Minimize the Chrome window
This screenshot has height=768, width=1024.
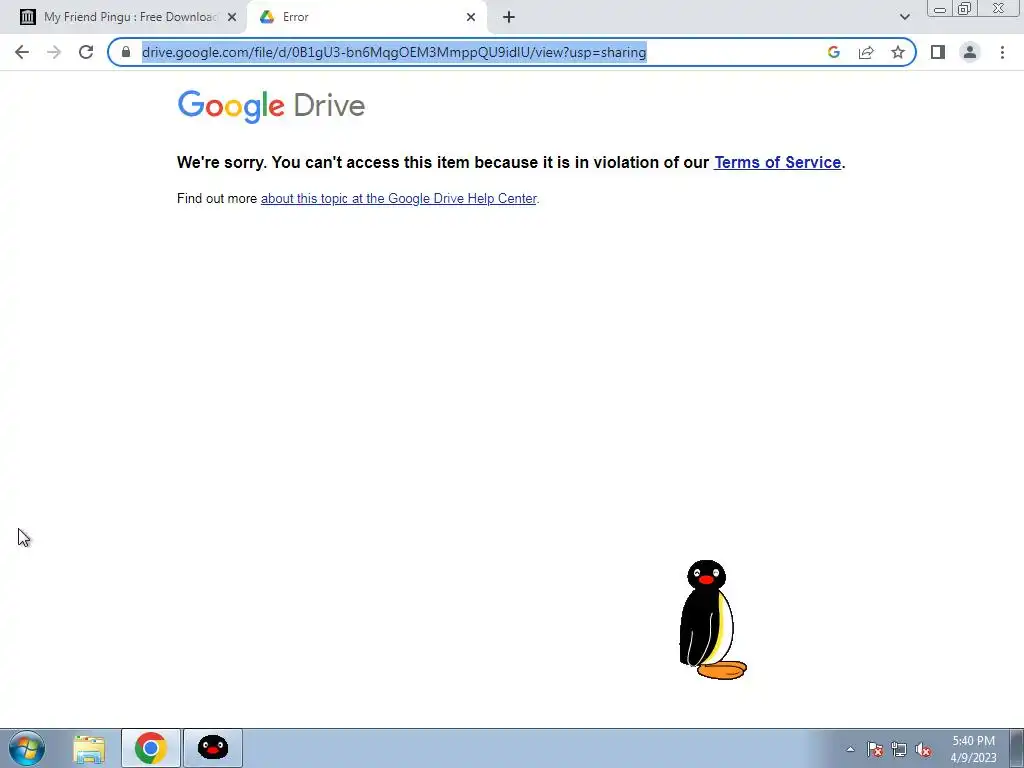coord(940,9)
